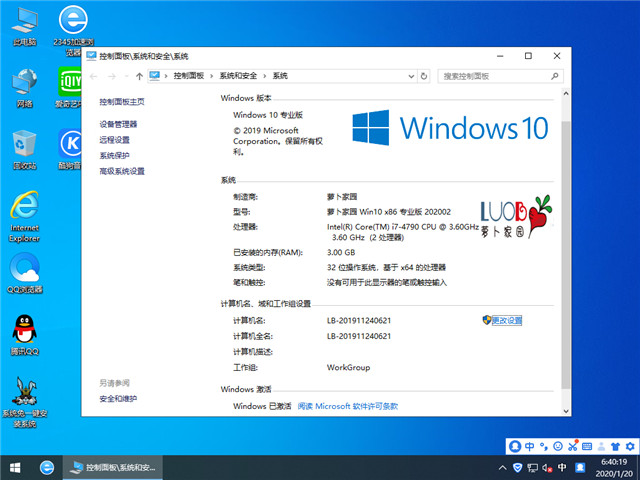The image size is (640, 480).
Task: Click the network tray icon
Action: pyautogui.click(x=532, y=468)
